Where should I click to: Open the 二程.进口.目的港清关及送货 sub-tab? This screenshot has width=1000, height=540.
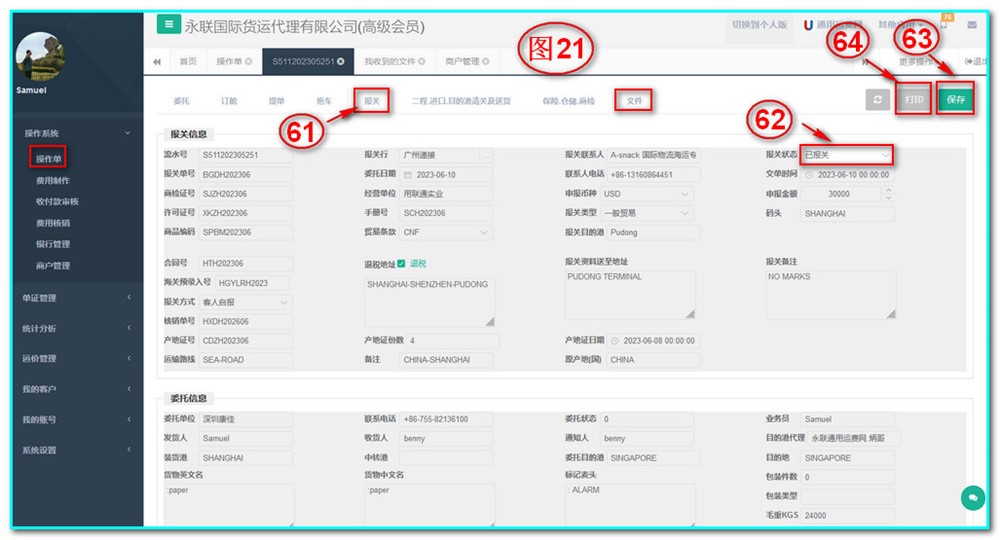[461, 101]
